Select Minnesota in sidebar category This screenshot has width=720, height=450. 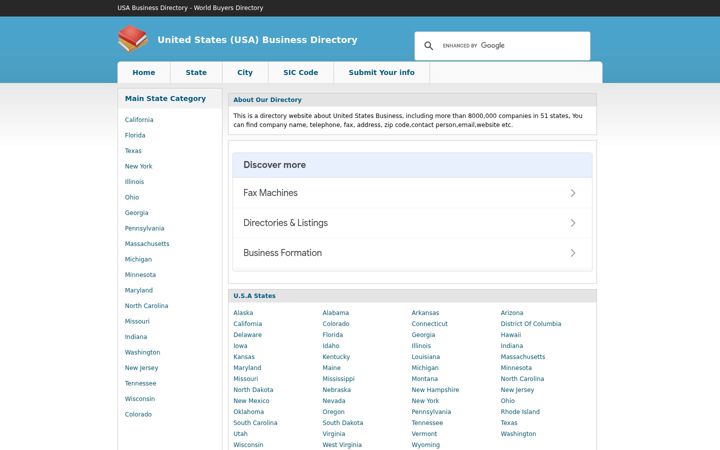140,275
